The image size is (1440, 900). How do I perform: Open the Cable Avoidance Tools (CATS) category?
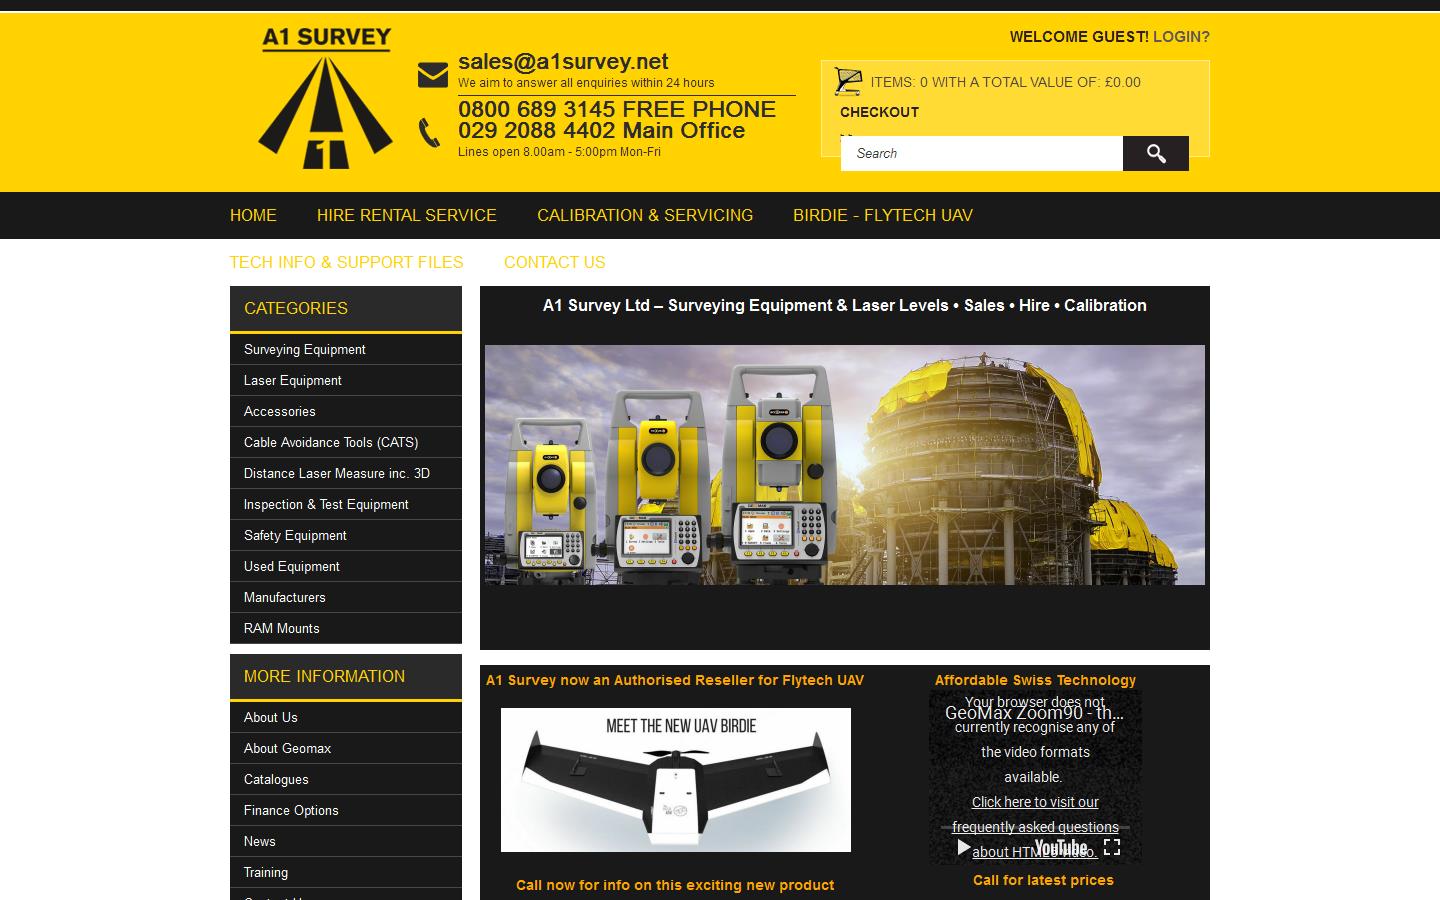331,442
